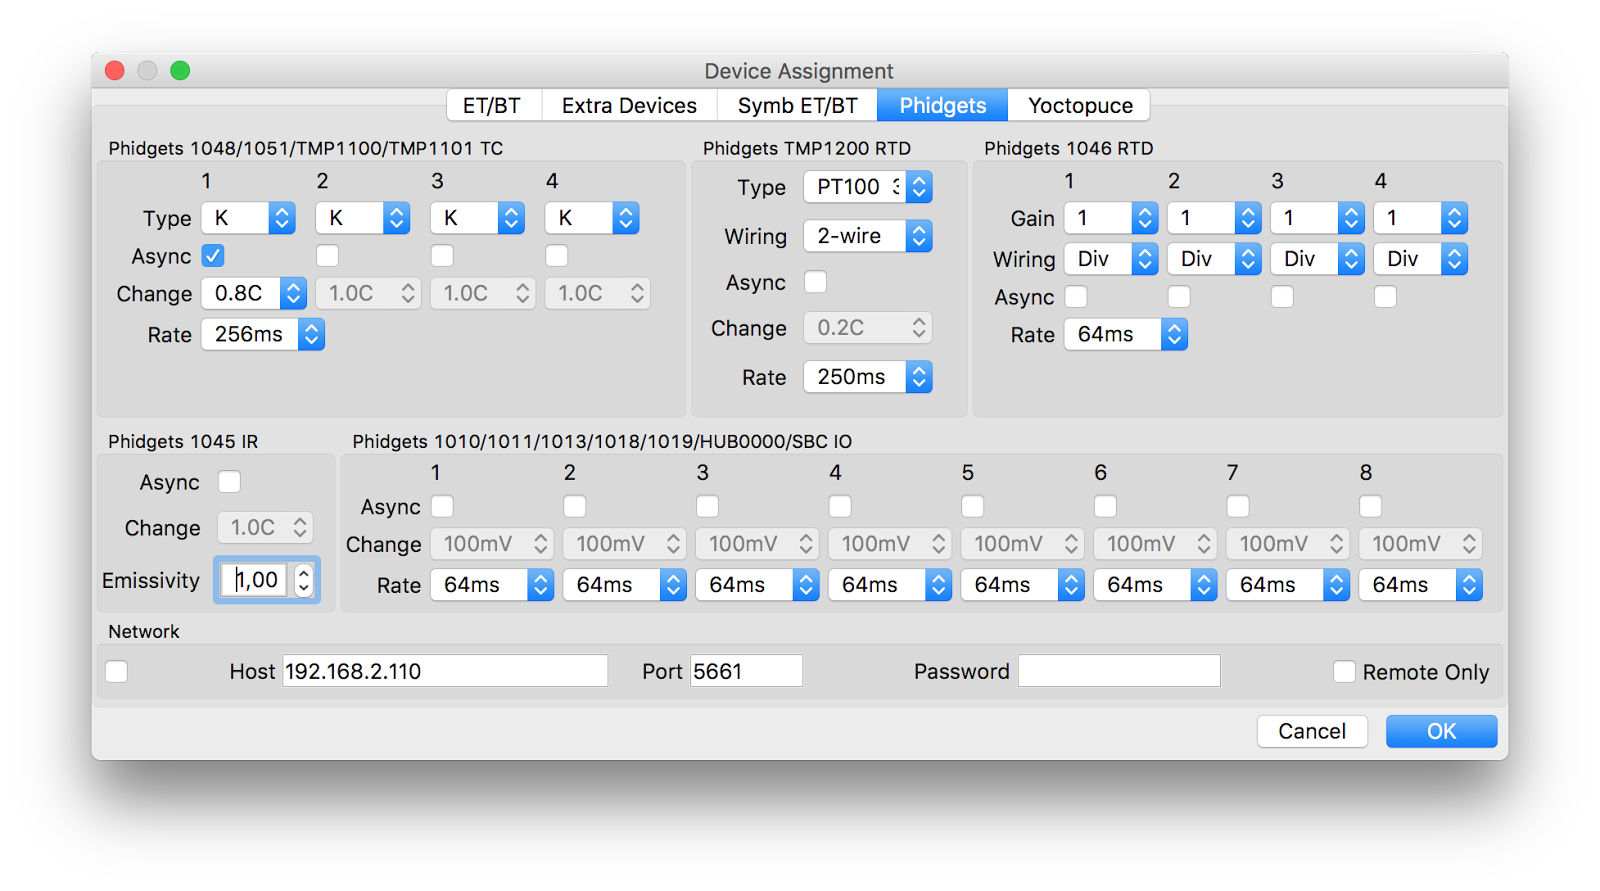Open the 1046 RTD Rate 64ms dropdown
The width and height of the screenshot is (1600, 891).
(x=1125, y=335)
